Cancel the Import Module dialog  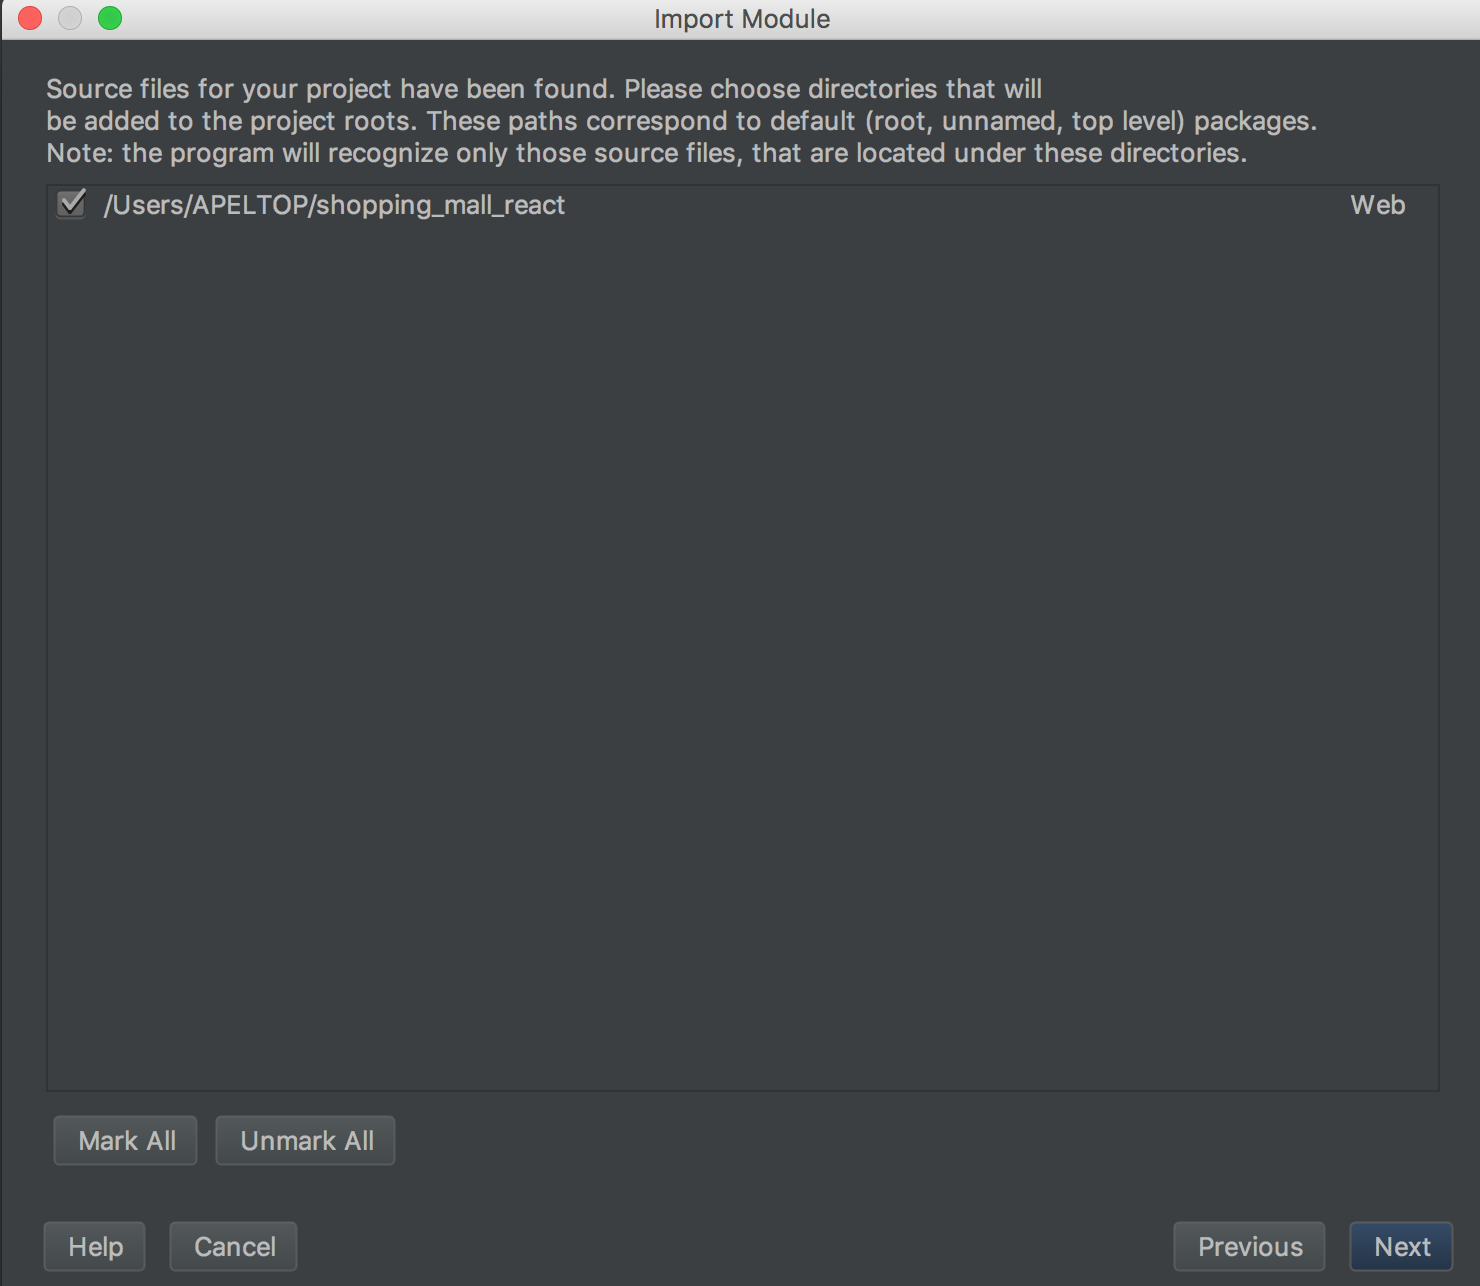pos(234,1246)
